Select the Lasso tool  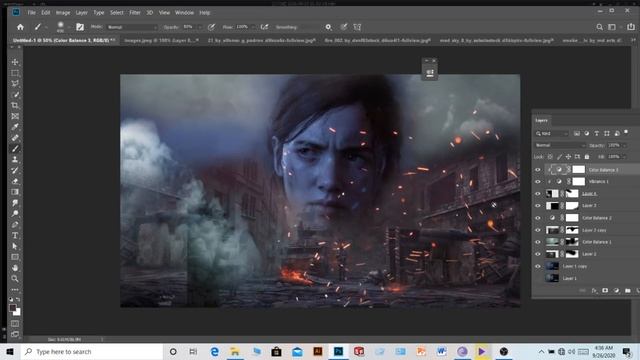click(15, 84)
